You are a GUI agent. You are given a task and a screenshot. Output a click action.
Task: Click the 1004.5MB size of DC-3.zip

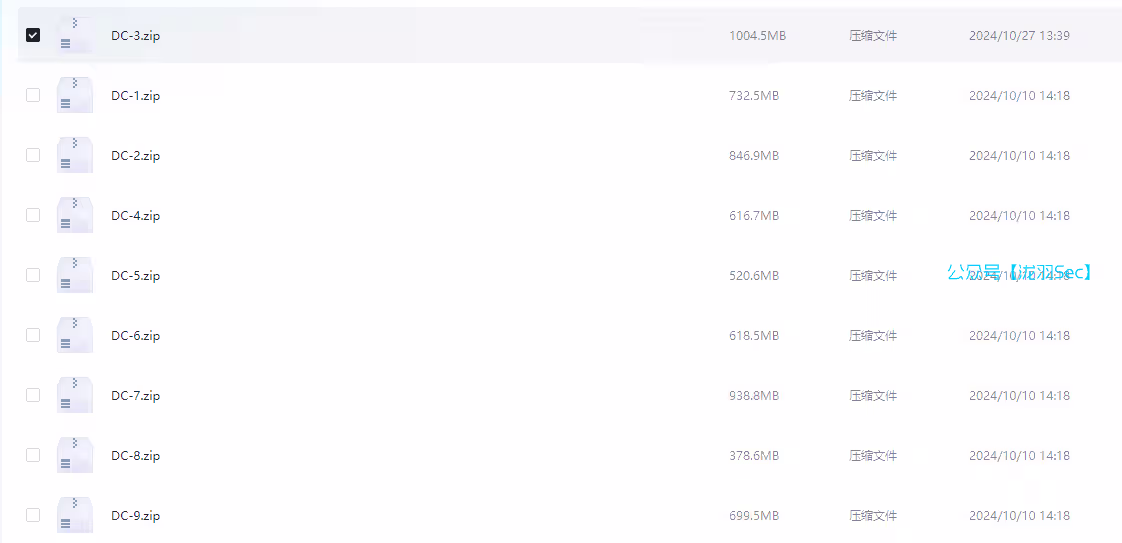click(x=757, y=36)
